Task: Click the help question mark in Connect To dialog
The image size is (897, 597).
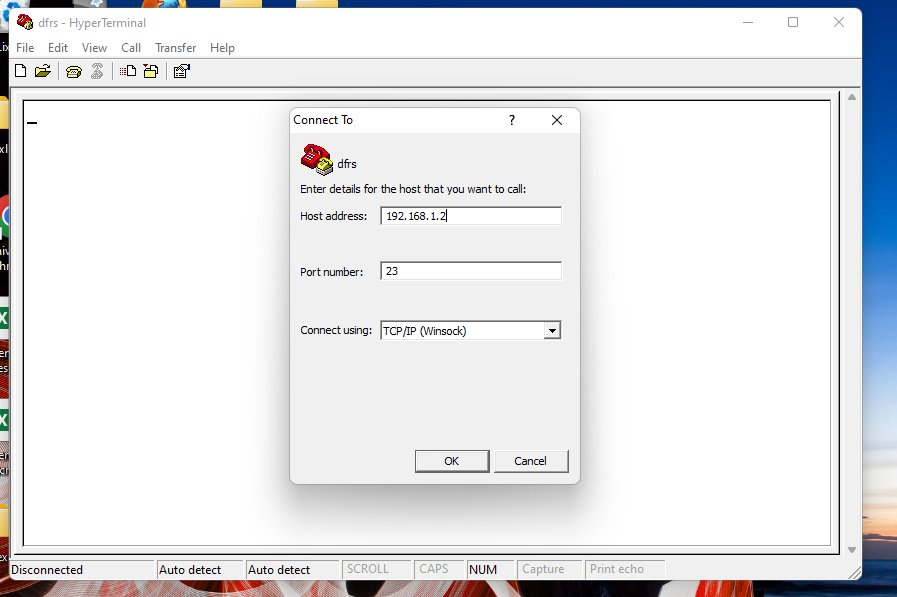Action: pyautogui.click(x=512, y=120)
